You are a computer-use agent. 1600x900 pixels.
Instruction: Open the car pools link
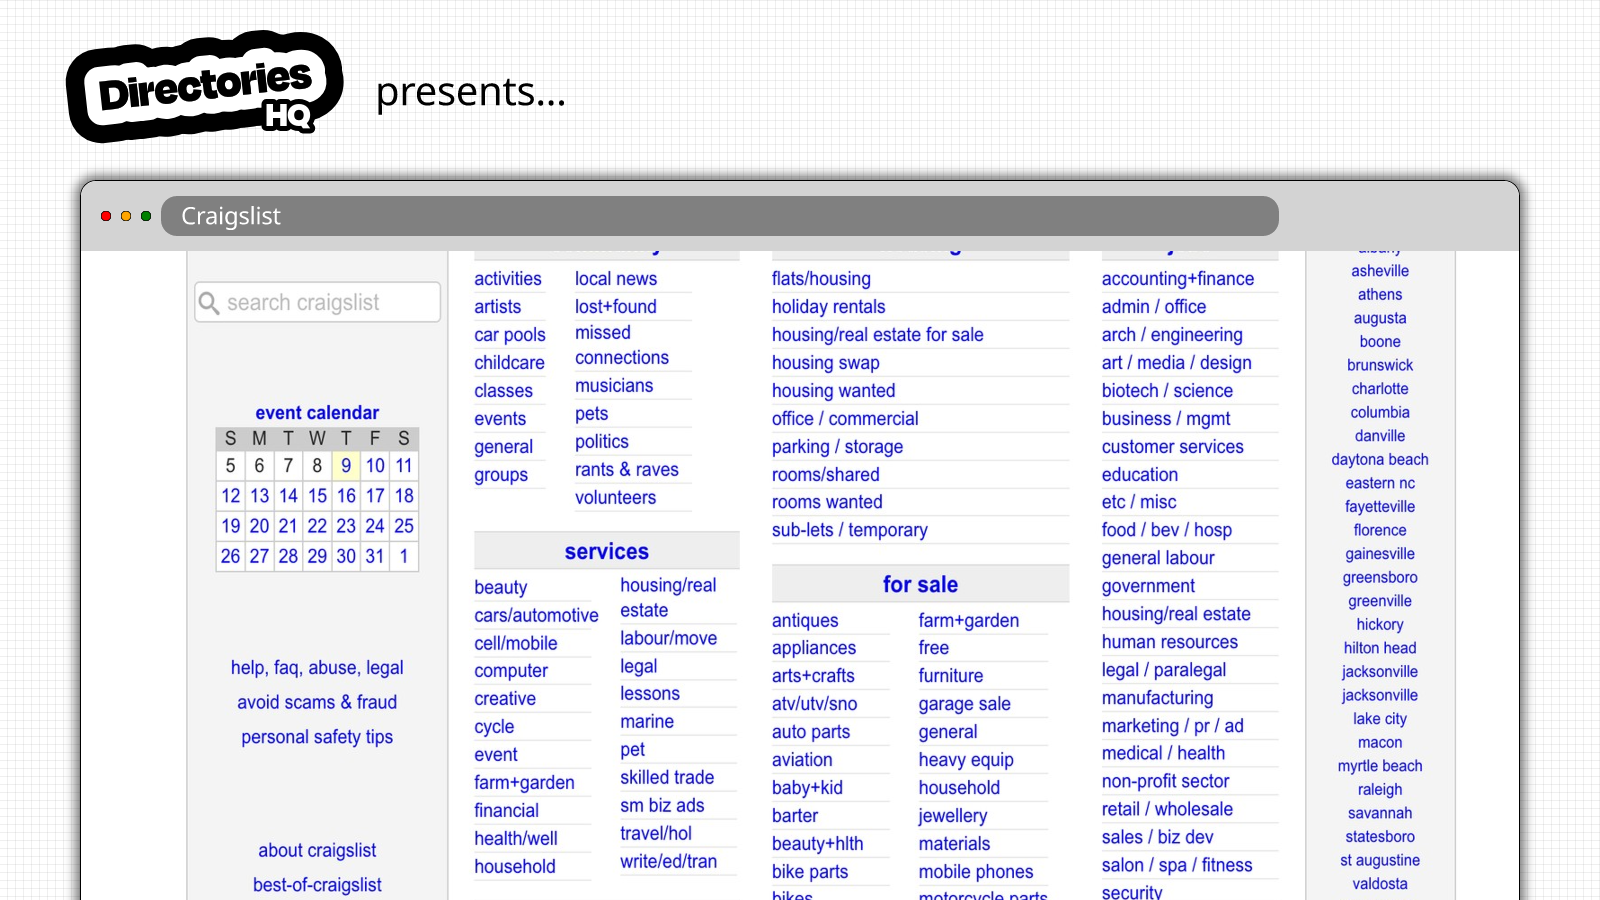click(510, 335)
